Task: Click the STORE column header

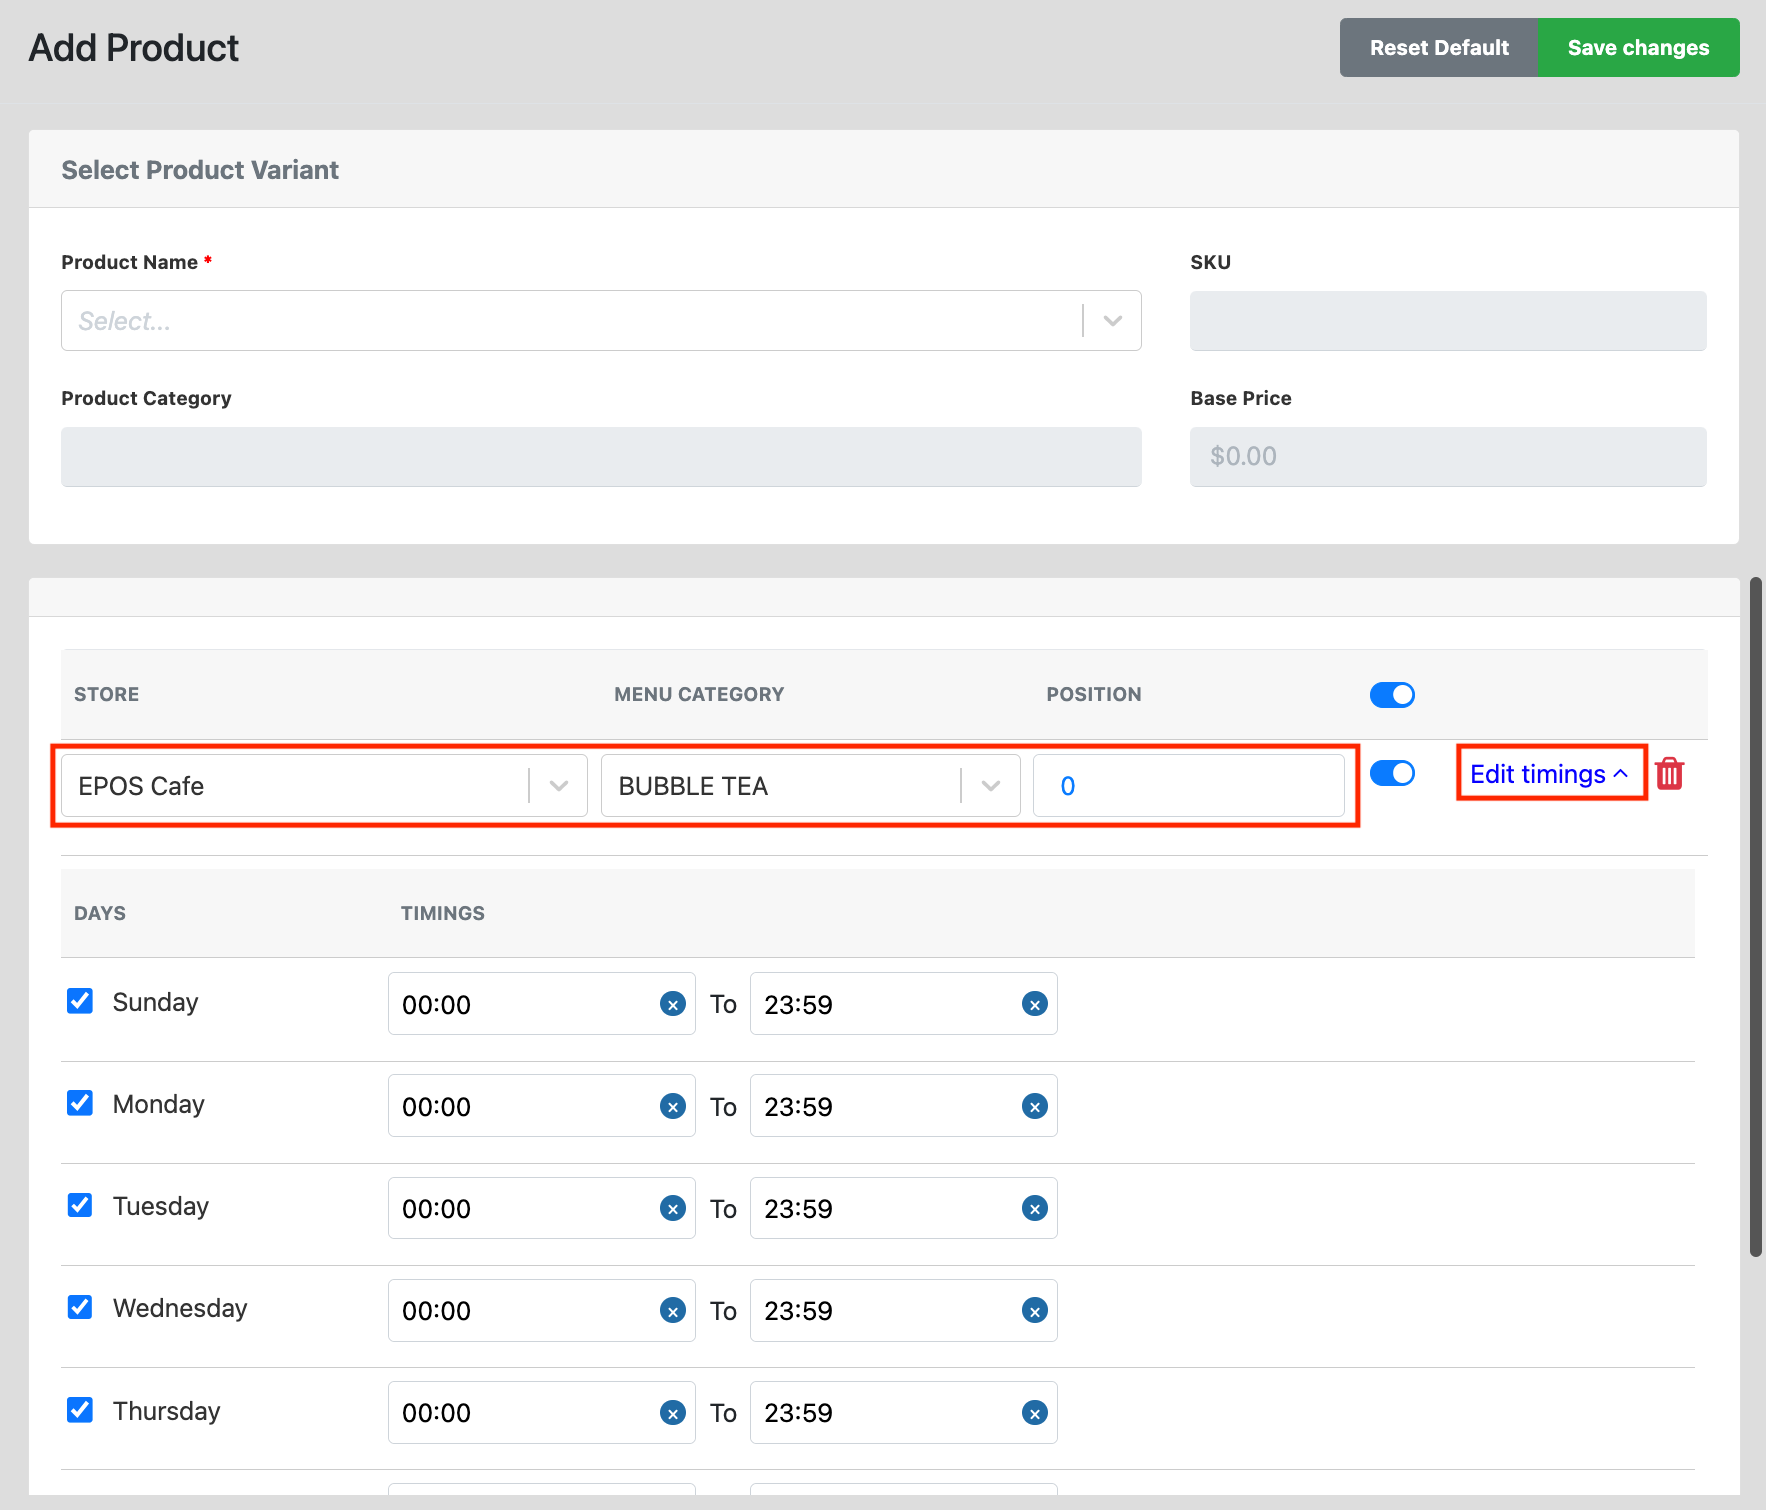Action: (106, 694)
